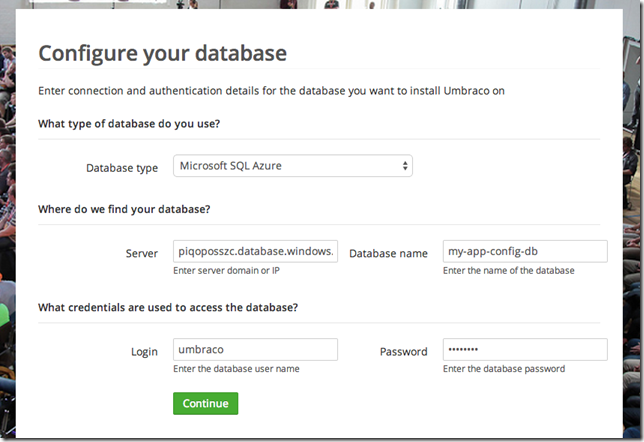Click the 'Login' label
This screenshot has height=442, width=644.
click(144, 352)
